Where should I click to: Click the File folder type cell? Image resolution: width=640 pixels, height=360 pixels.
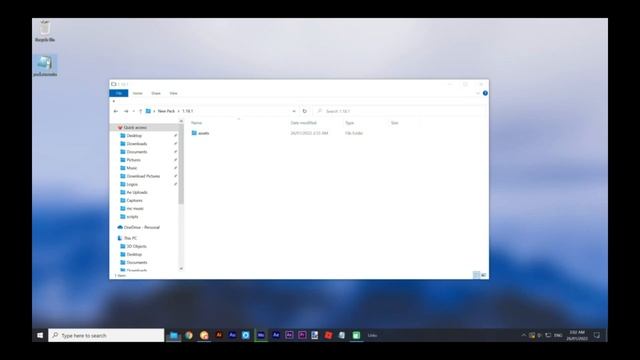click(x=354, y=133)
